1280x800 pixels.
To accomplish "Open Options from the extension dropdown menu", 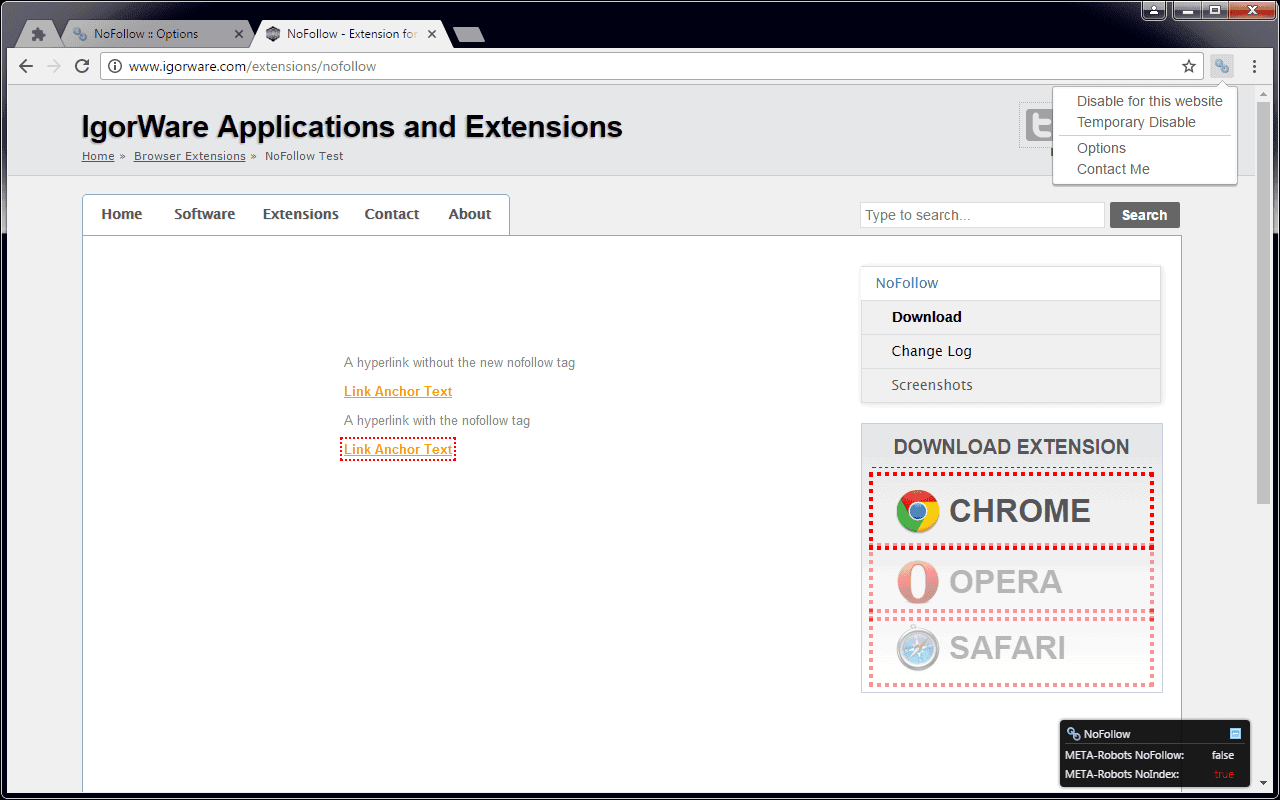I will coord(1101,147).
